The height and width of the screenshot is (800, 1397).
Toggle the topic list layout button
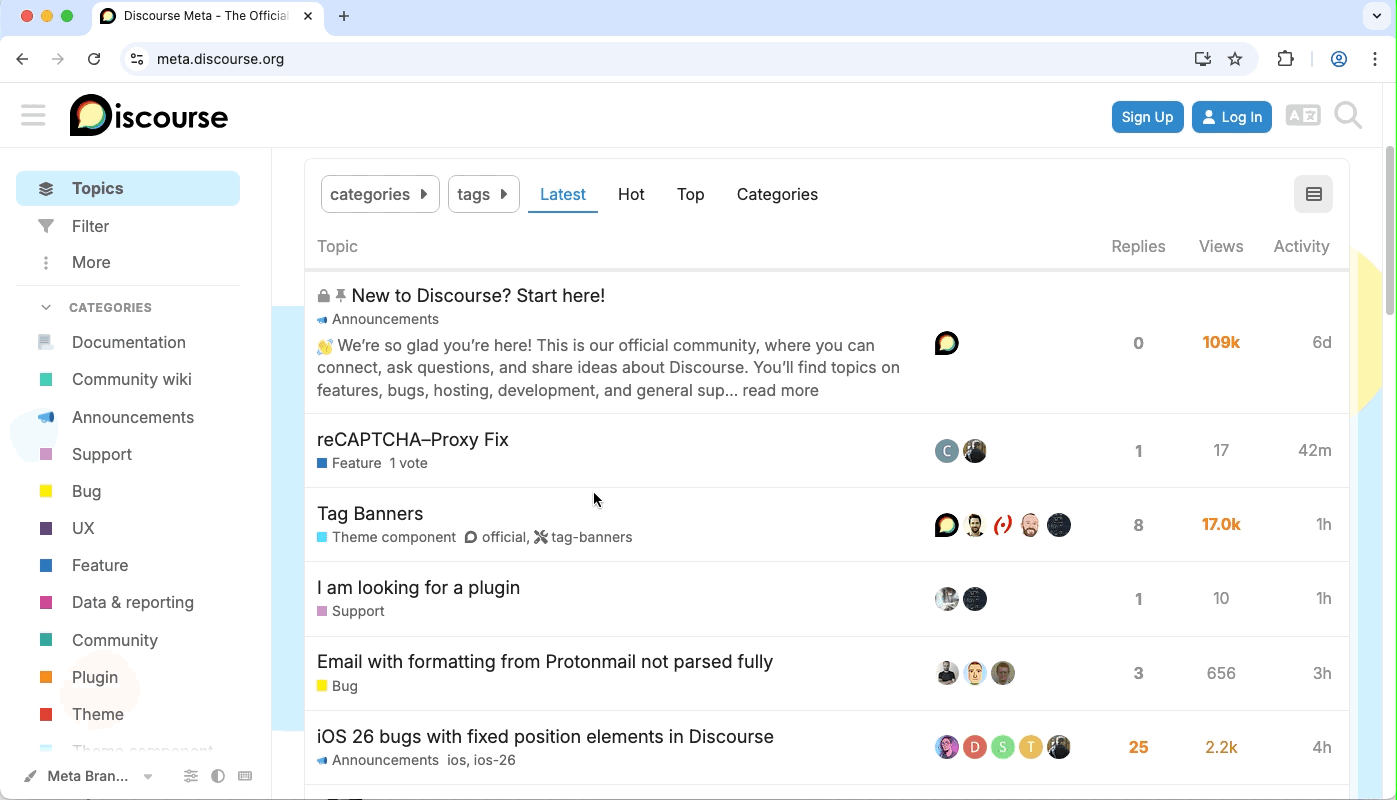pyautogui.click(x=1313, y=194)
